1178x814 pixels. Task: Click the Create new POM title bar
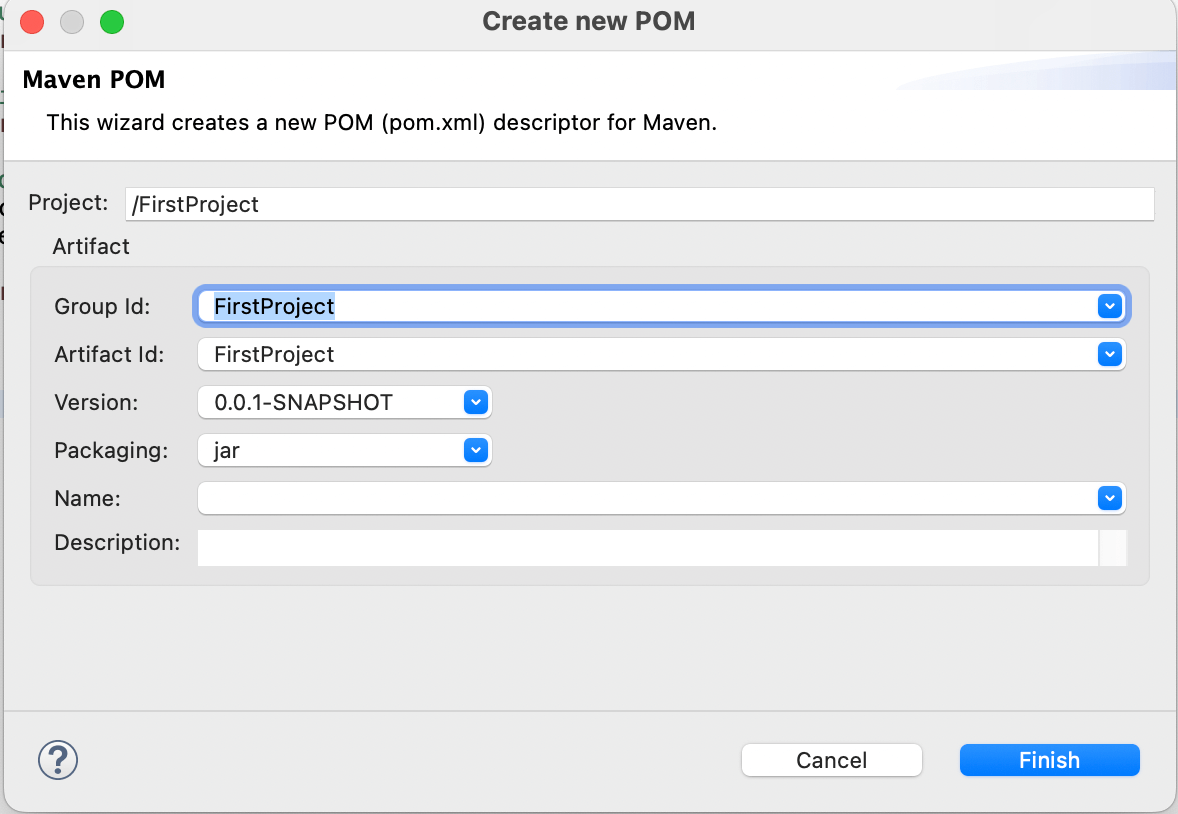(588, 21)
